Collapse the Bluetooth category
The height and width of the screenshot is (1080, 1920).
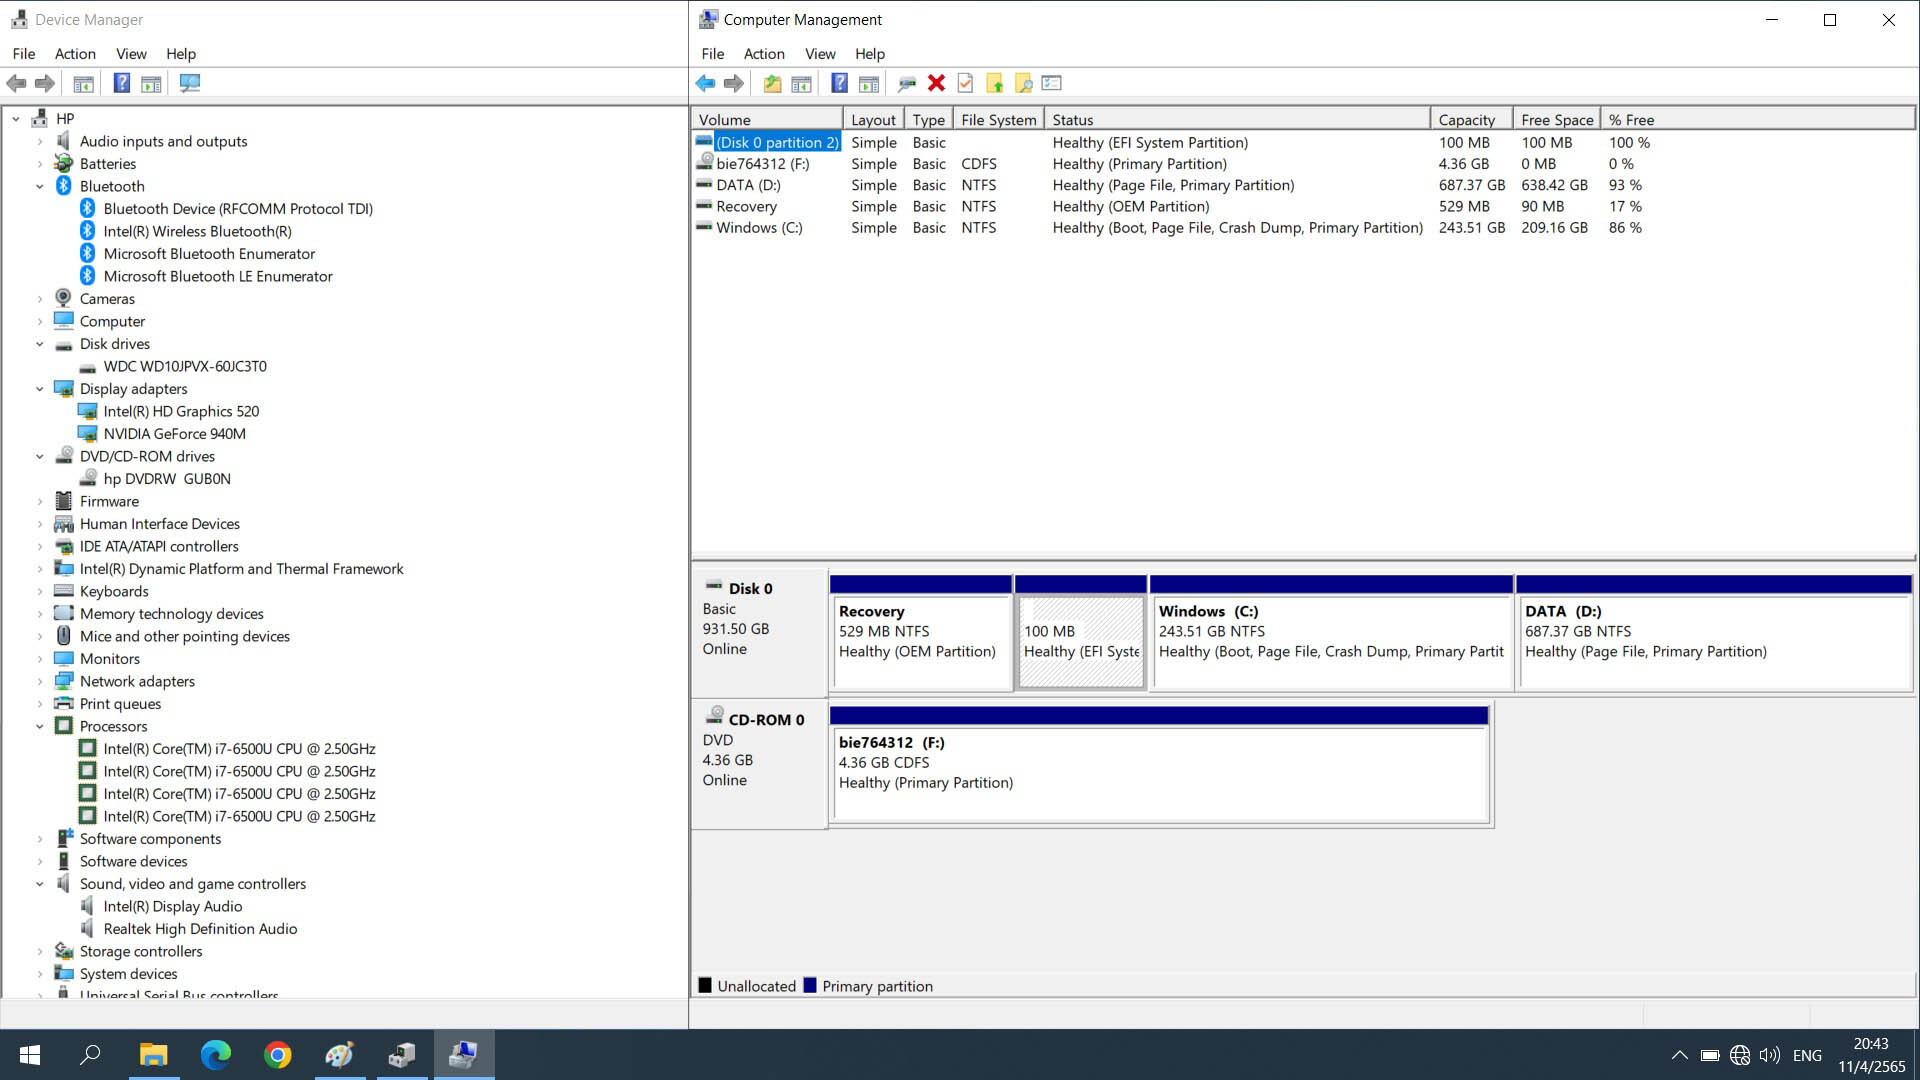pos(40,187)
